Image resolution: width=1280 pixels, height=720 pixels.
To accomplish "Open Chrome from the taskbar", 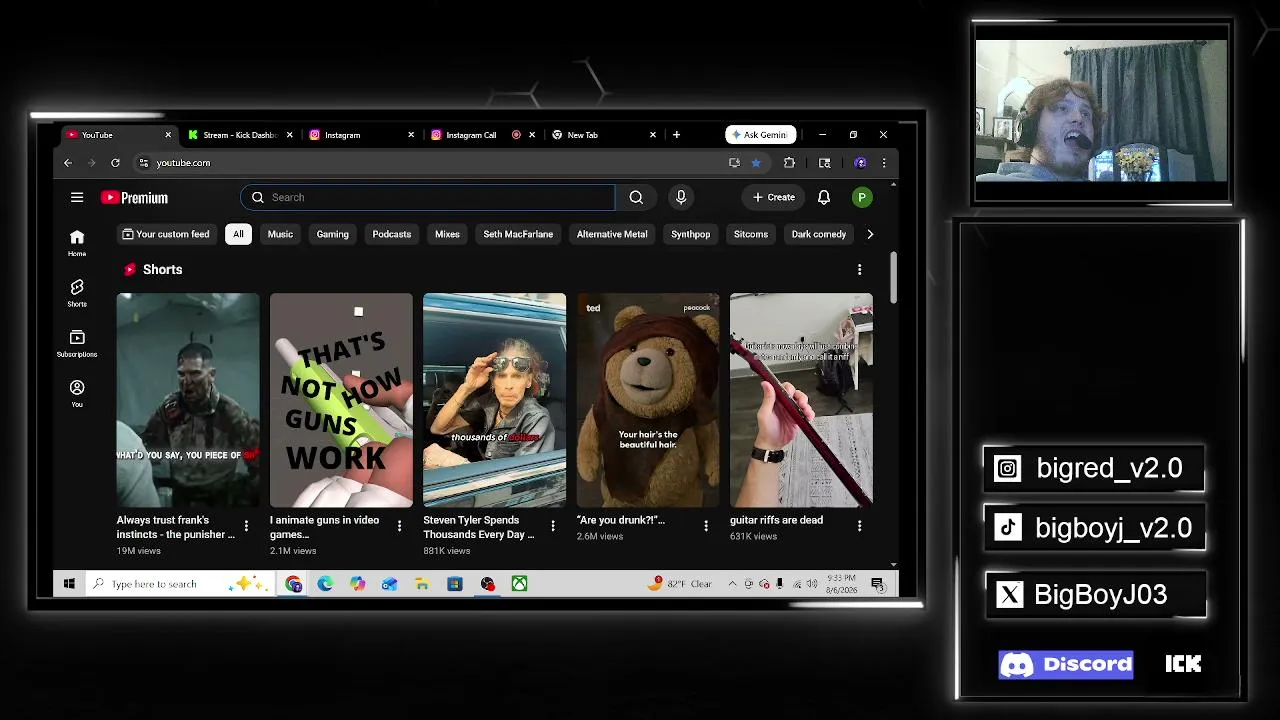I will click(x=293, y=584).
